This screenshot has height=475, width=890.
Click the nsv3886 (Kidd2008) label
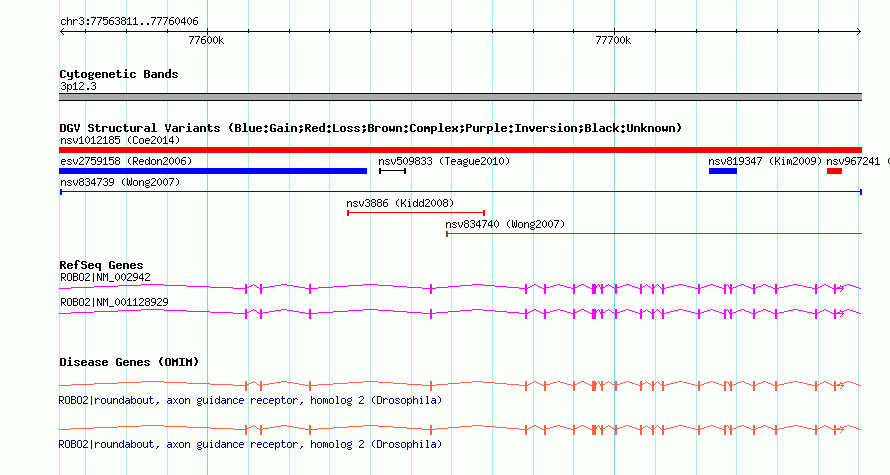(400, 203)
